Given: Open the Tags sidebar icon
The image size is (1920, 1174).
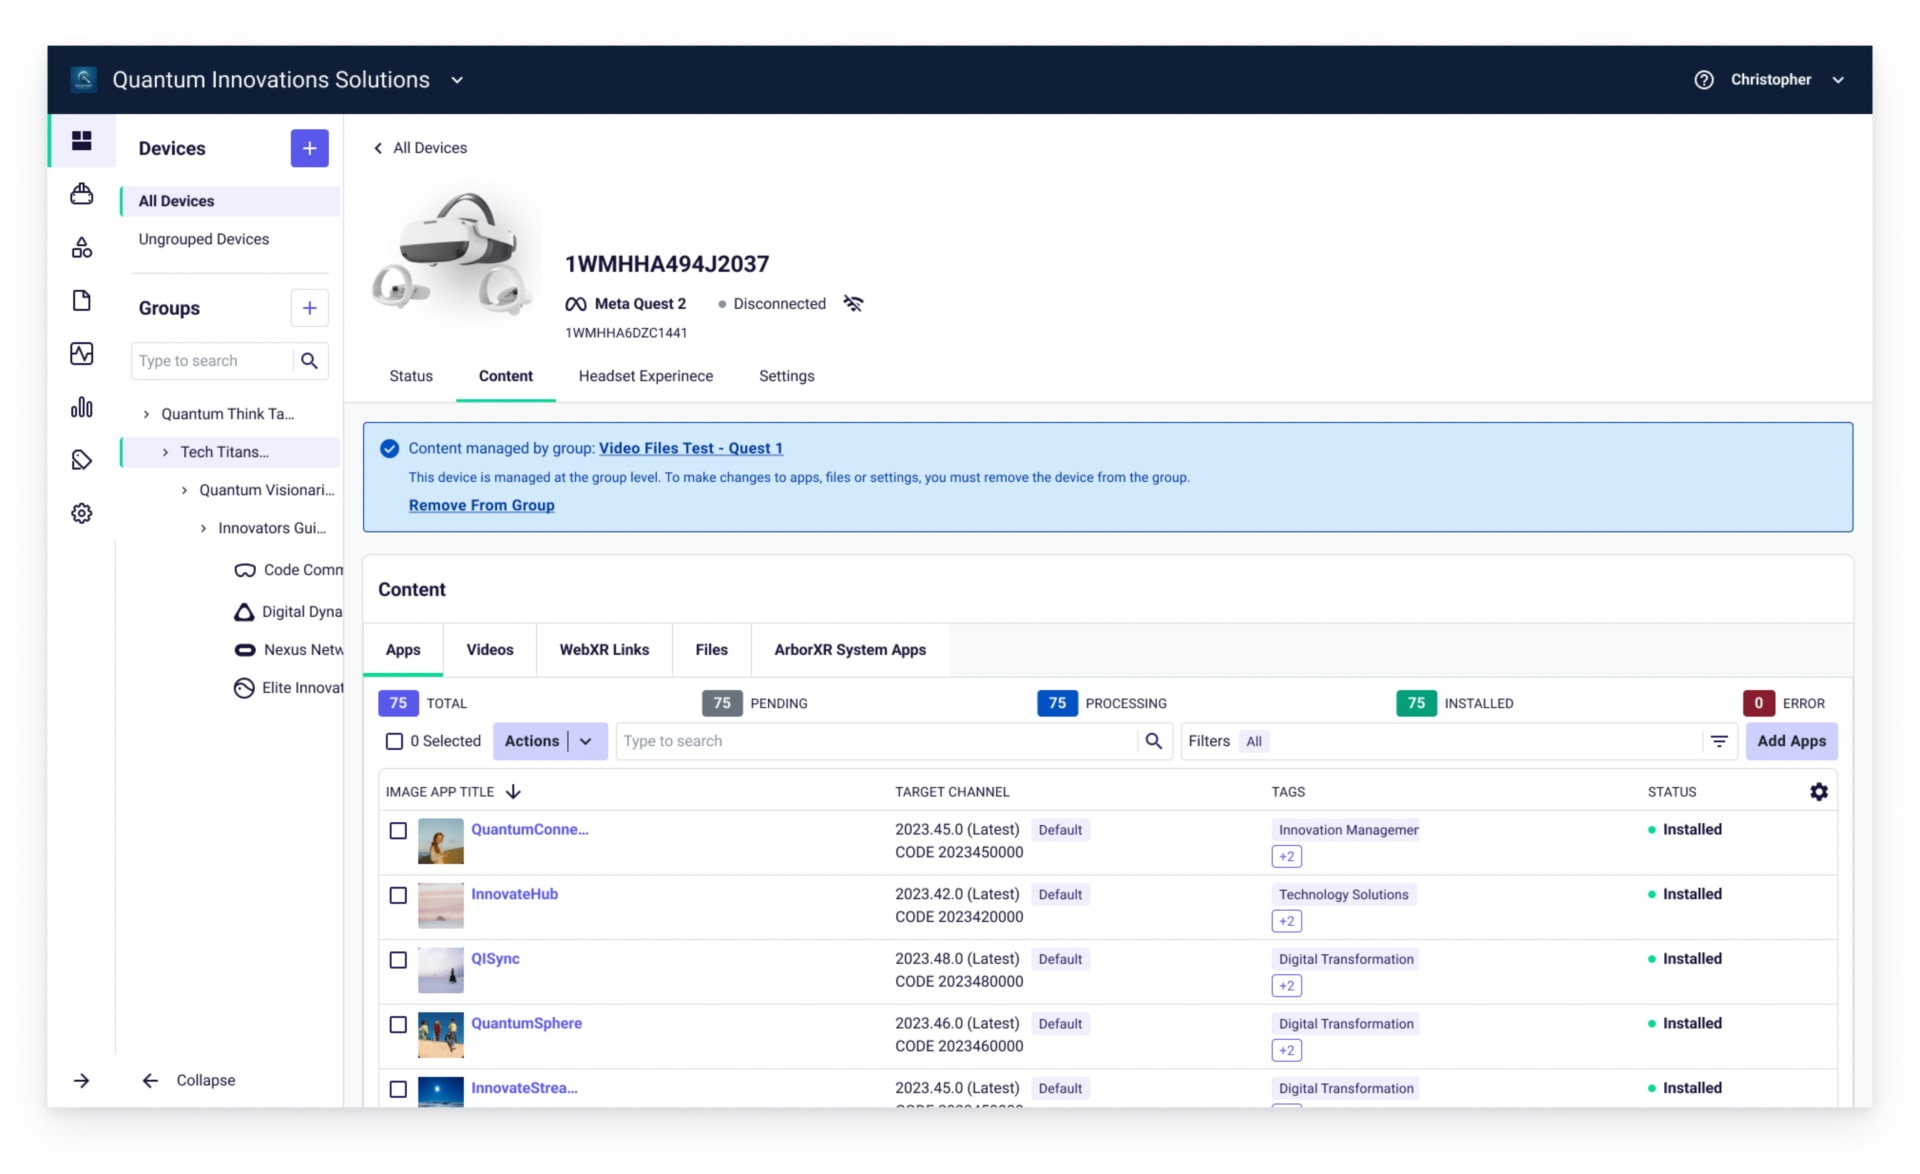Looking at the screenshot, I should tap(81, 460).
